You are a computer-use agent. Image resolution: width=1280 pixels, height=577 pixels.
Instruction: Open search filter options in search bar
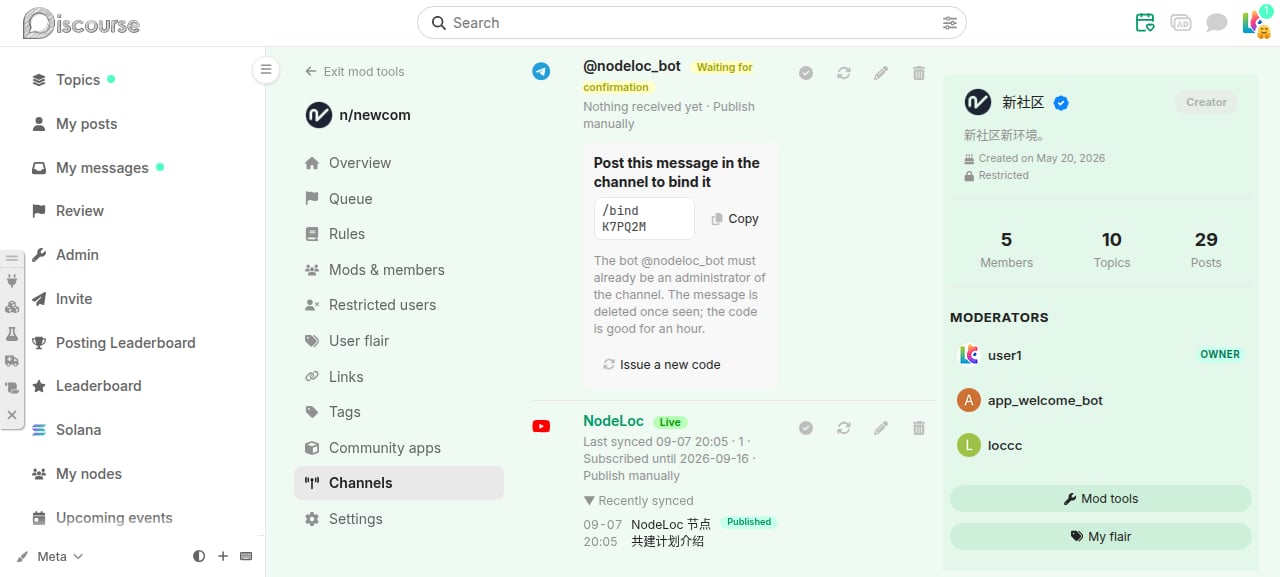[949, 23]
